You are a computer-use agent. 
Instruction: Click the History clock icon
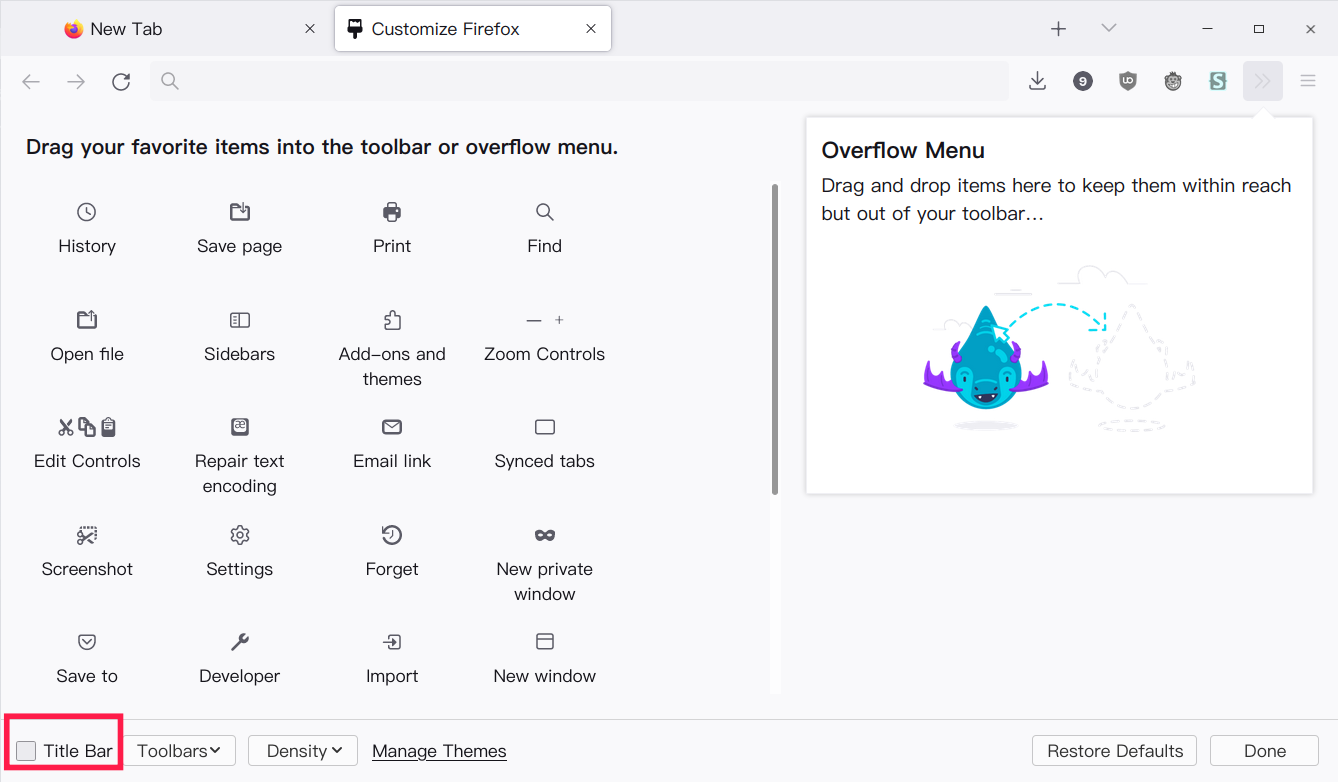[87, 212]
